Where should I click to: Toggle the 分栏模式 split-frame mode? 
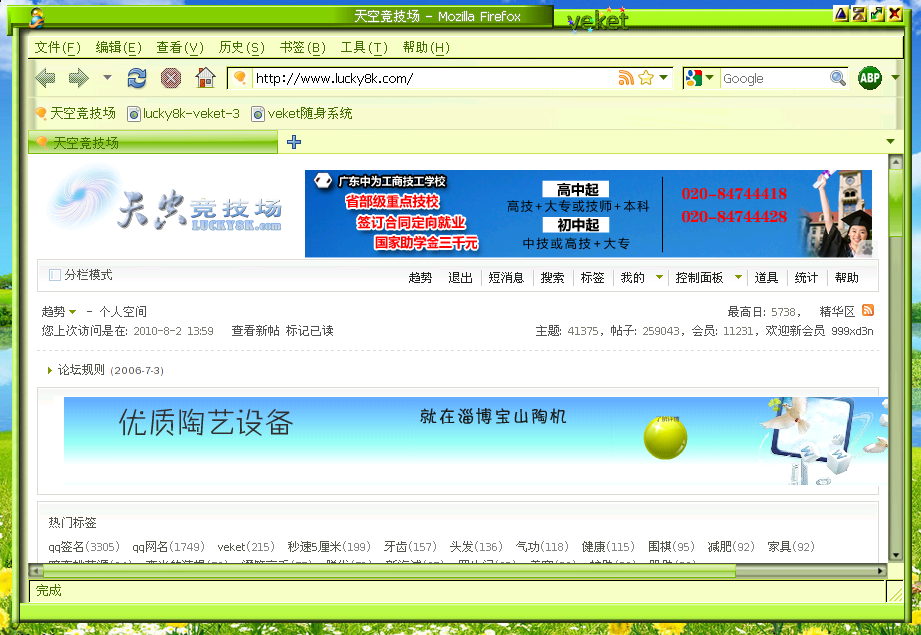[x=80, y=275]
